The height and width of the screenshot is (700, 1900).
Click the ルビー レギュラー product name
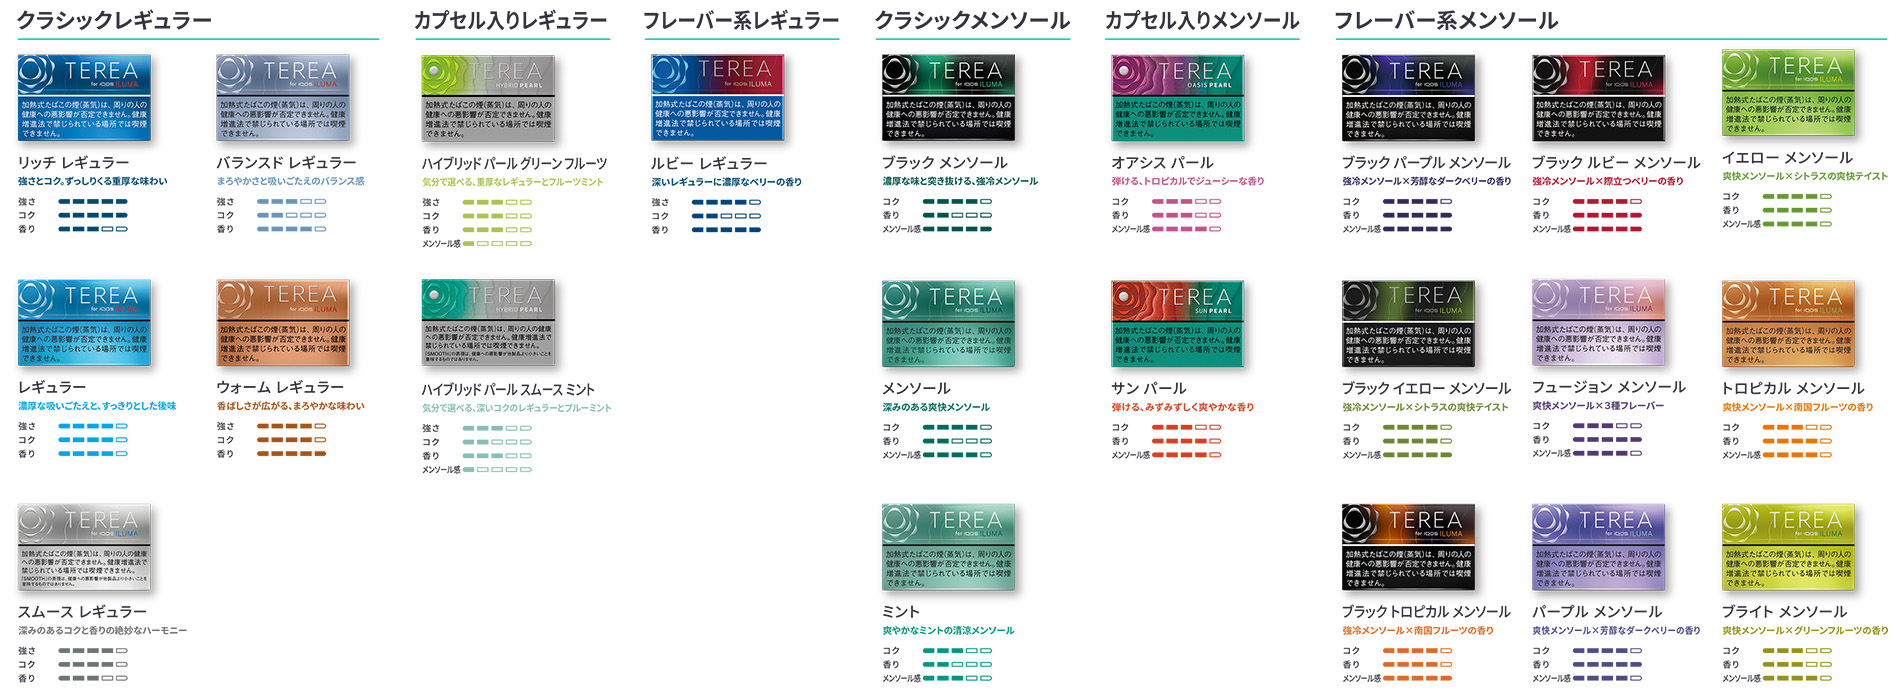coord(709,163)
